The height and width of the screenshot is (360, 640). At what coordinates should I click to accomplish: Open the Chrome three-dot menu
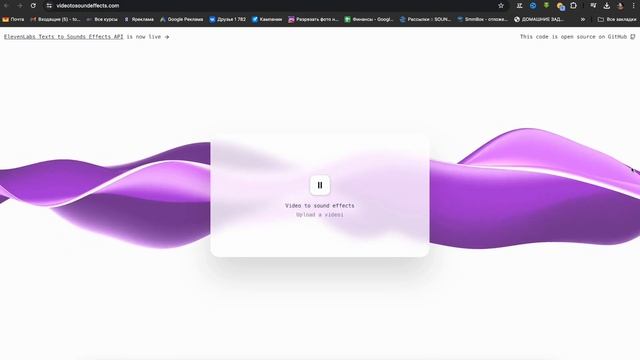point(633,6)
